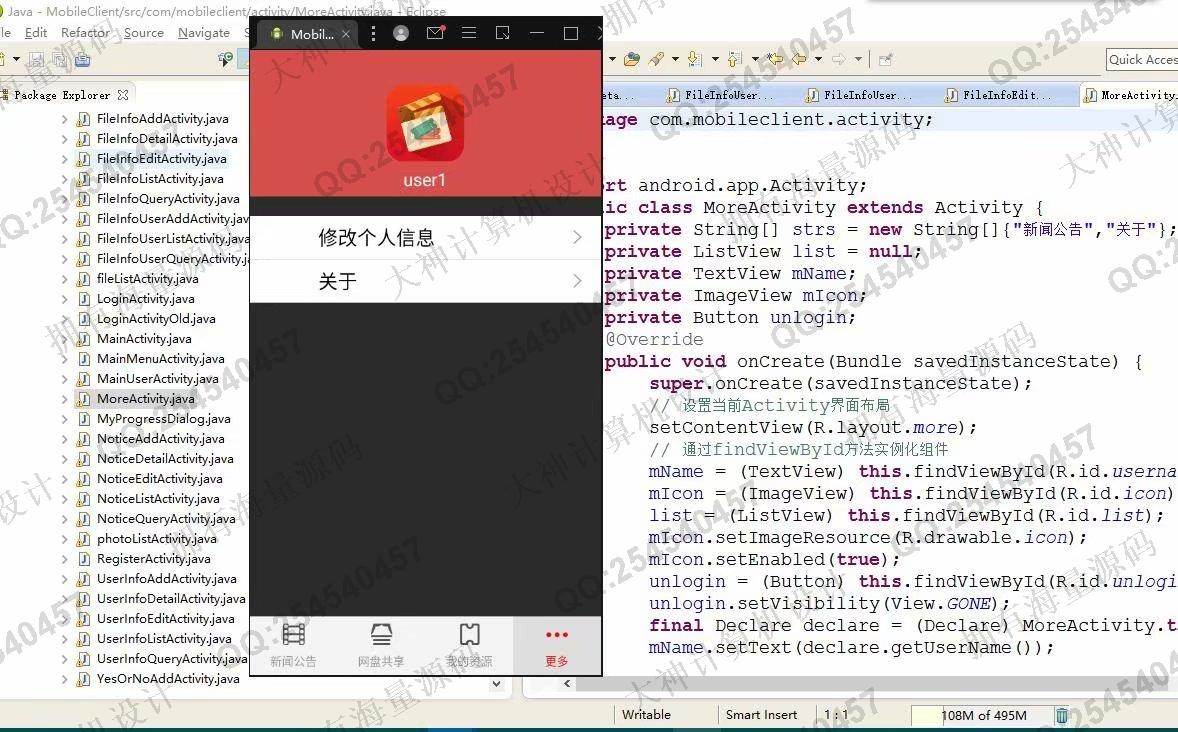1178x732 pixels.
Task: Open the emulator mail notification icon
Action: coord(435,33)
